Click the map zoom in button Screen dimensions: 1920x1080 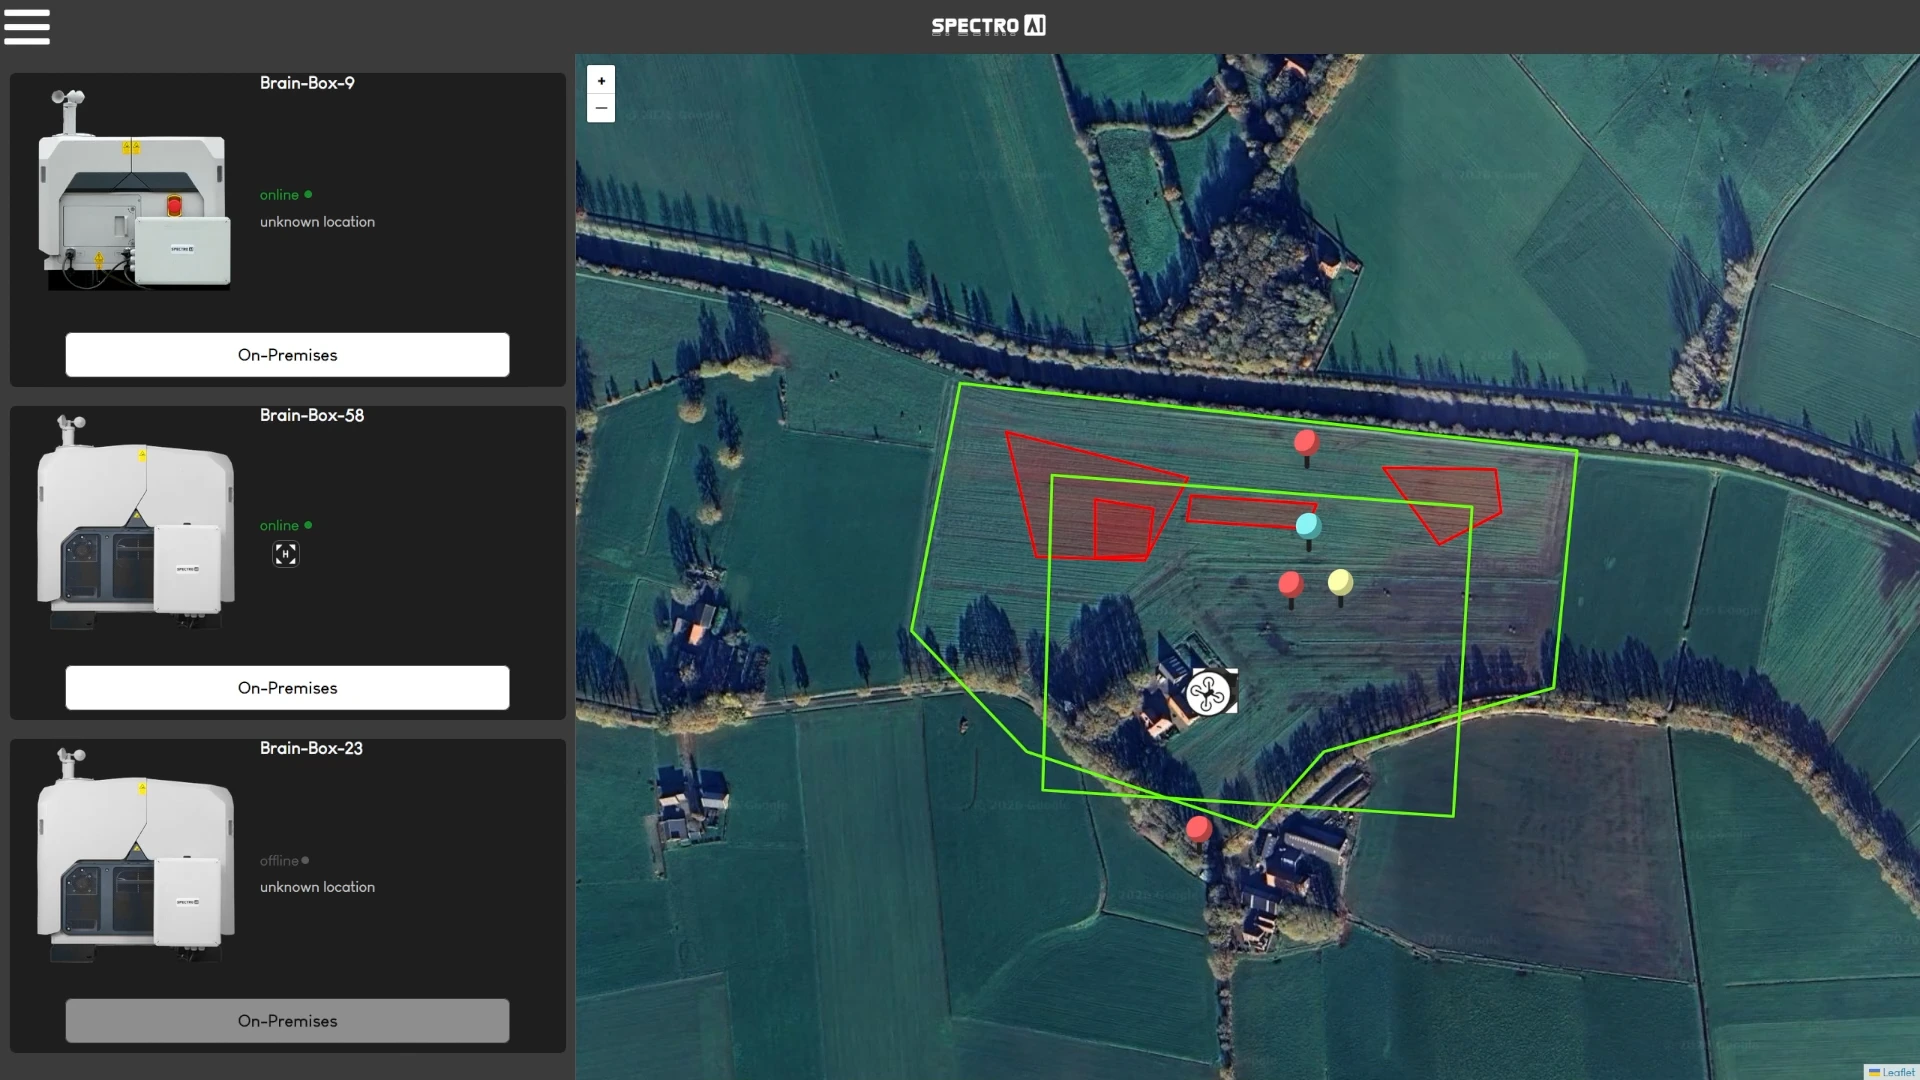coord(601,81)
